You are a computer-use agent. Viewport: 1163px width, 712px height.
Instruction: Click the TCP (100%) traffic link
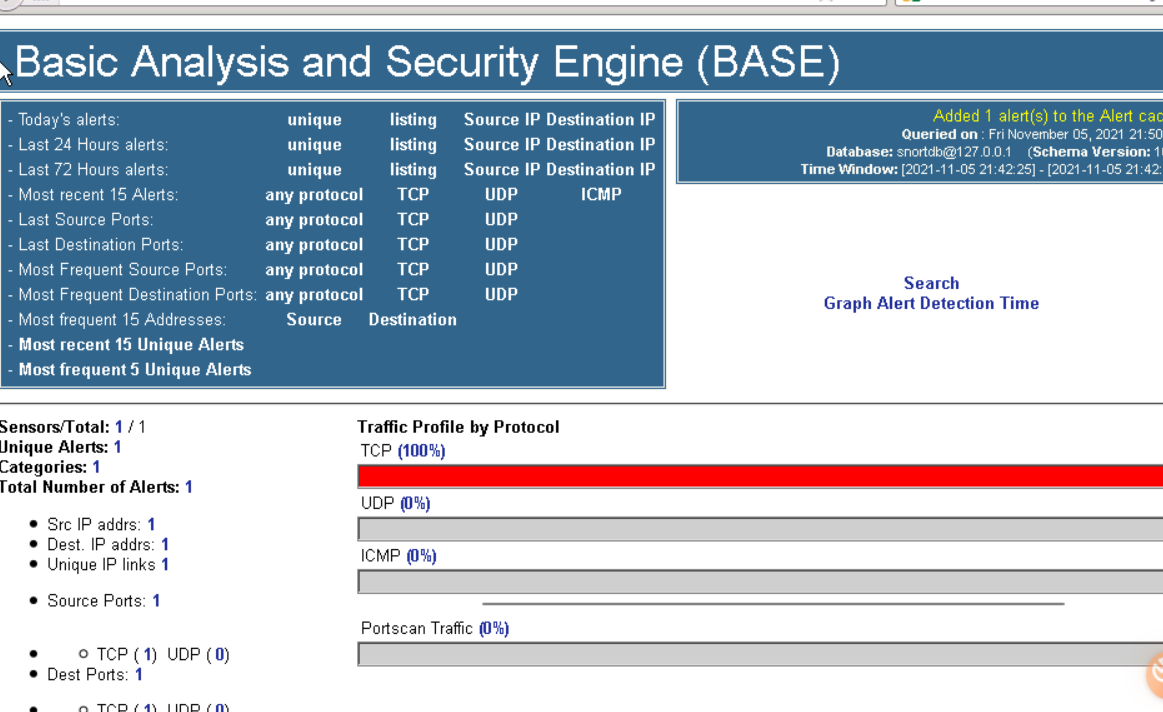click(421, 451)
